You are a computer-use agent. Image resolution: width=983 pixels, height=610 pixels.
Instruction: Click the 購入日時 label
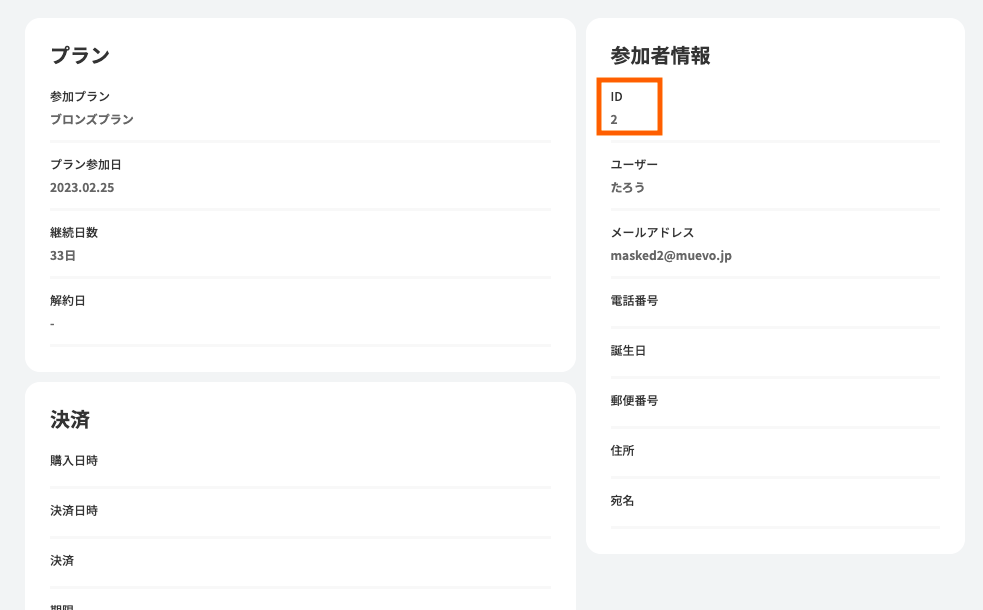[x=74, y=461]
